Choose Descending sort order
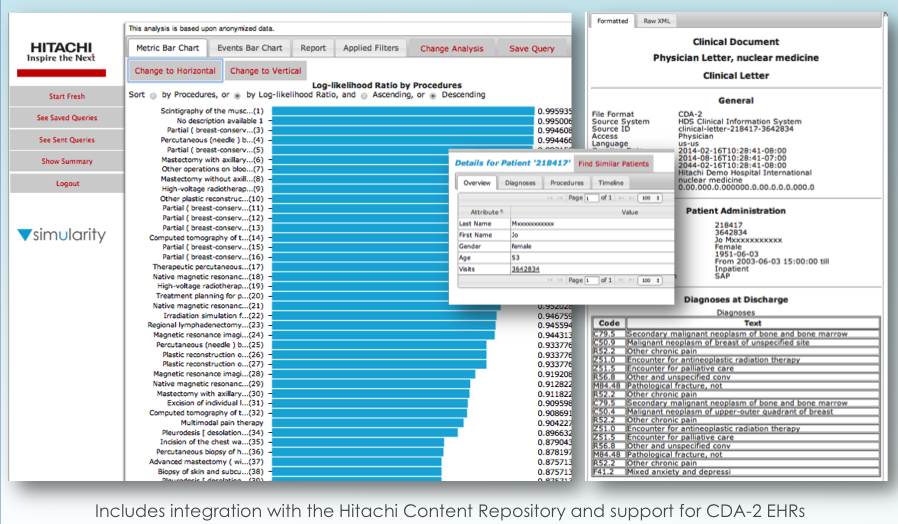The image size is (898, 524). click(433, 96)
